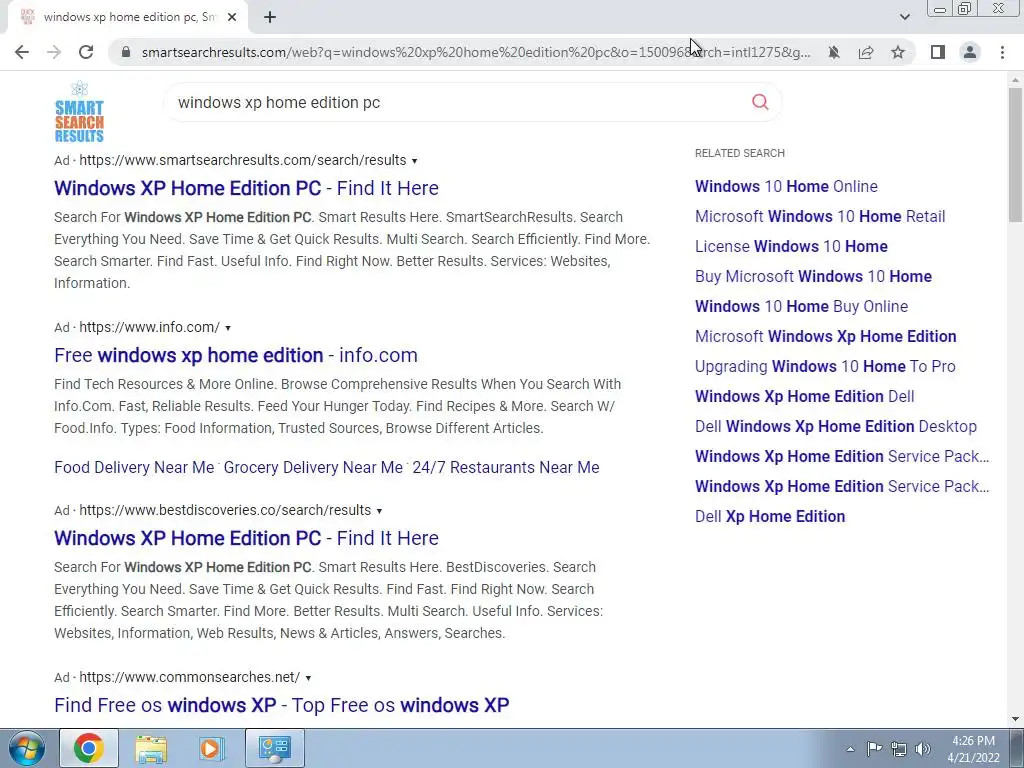Open the Chrome profile avatar icon
Screen dimensions: 1024x768
point(970,52)
